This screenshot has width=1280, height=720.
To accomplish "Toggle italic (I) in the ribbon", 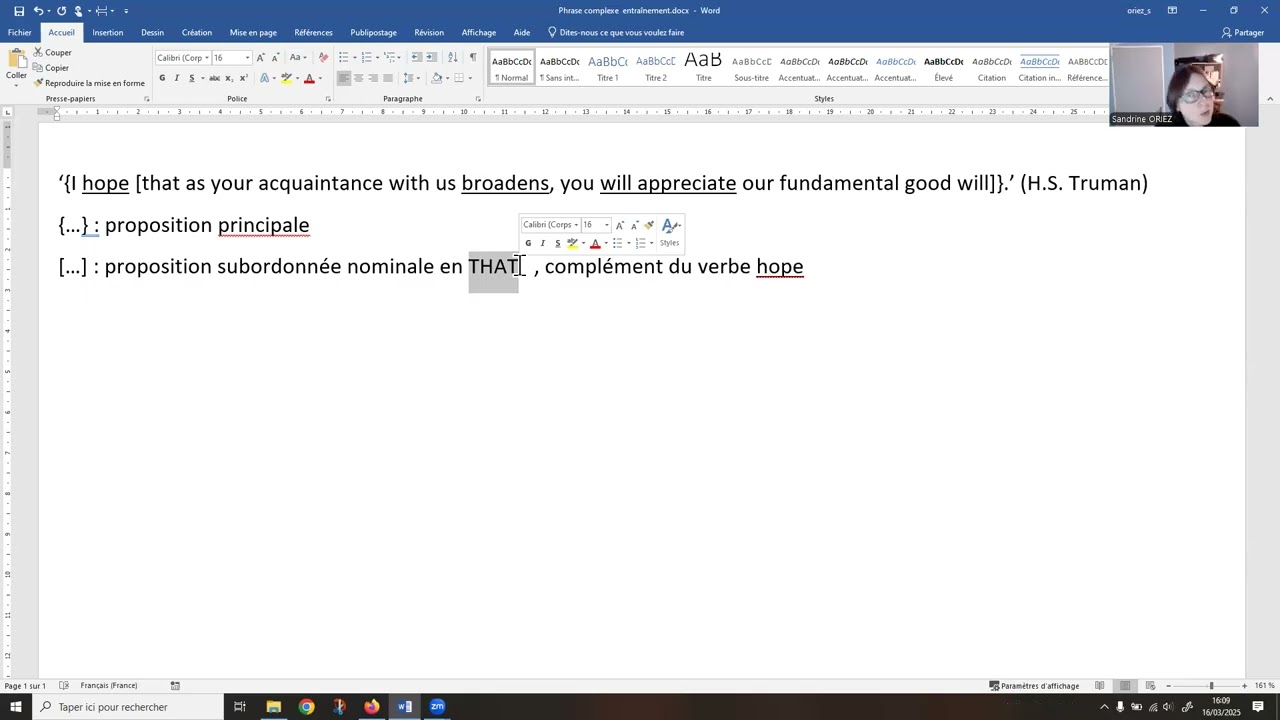I will point(177,78).
